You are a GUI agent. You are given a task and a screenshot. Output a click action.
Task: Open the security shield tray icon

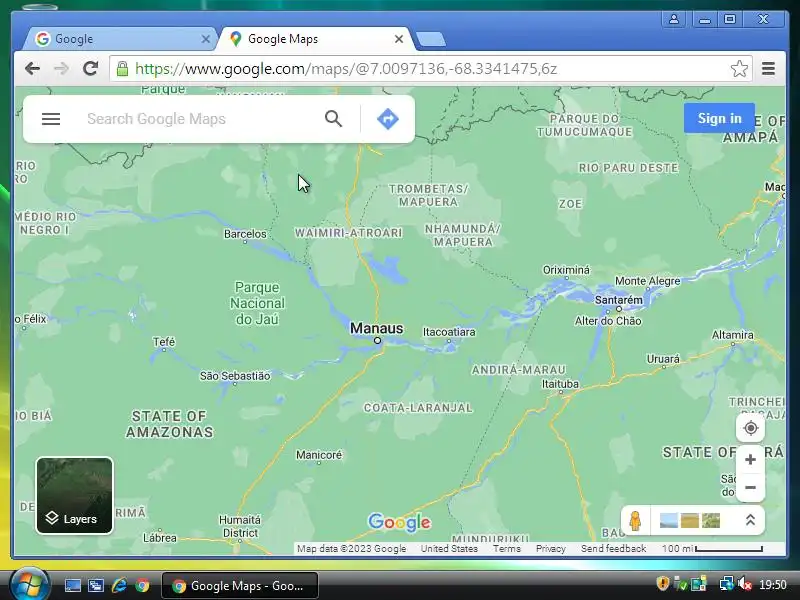[662, 583]
